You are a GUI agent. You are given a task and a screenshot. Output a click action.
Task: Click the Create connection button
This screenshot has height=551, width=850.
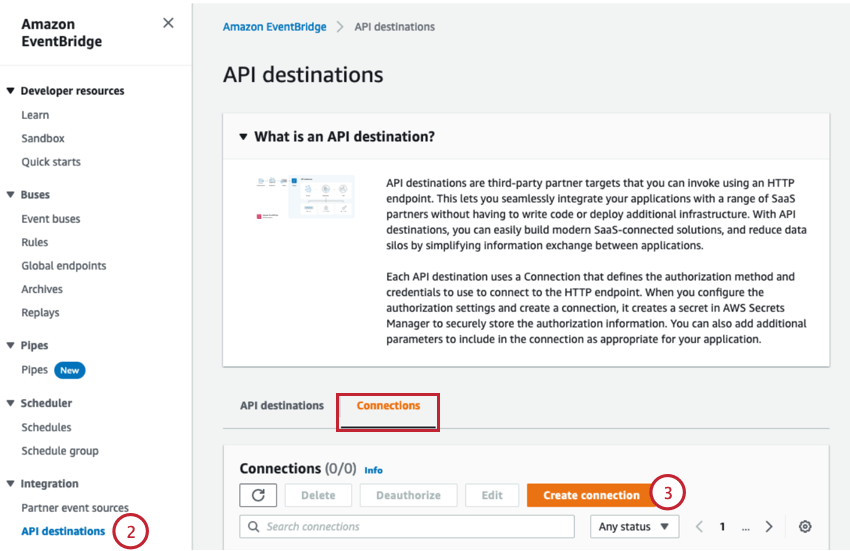click(591, 495)
